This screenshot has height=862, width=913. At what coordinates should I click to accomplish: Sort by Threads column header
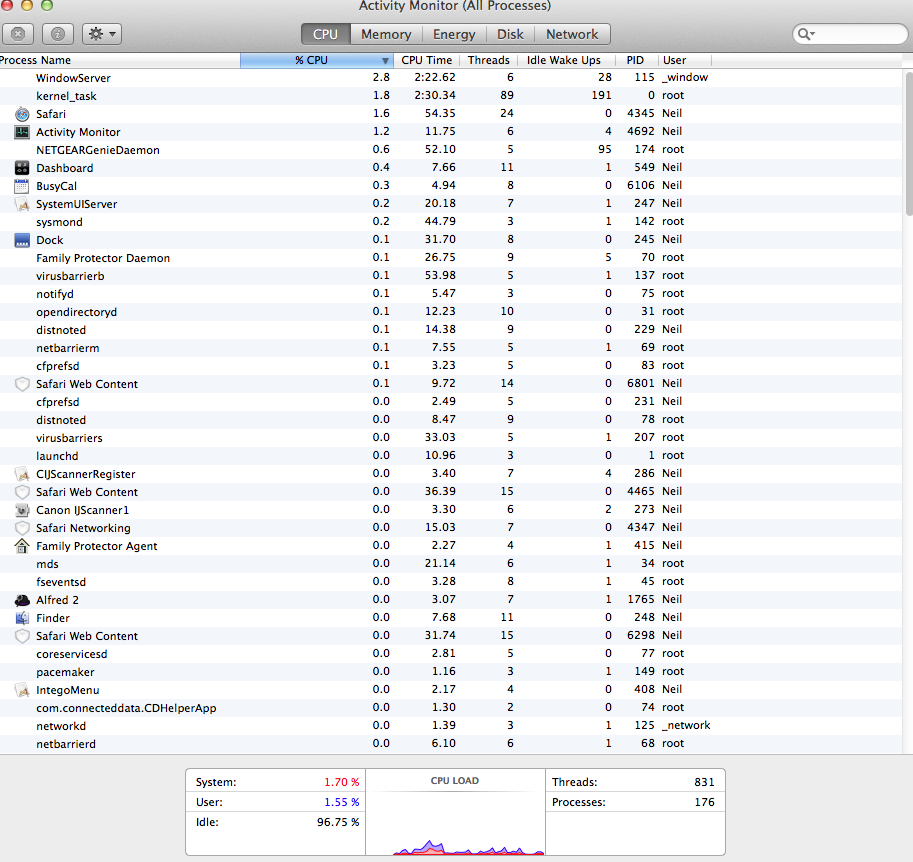coord(489,60)
